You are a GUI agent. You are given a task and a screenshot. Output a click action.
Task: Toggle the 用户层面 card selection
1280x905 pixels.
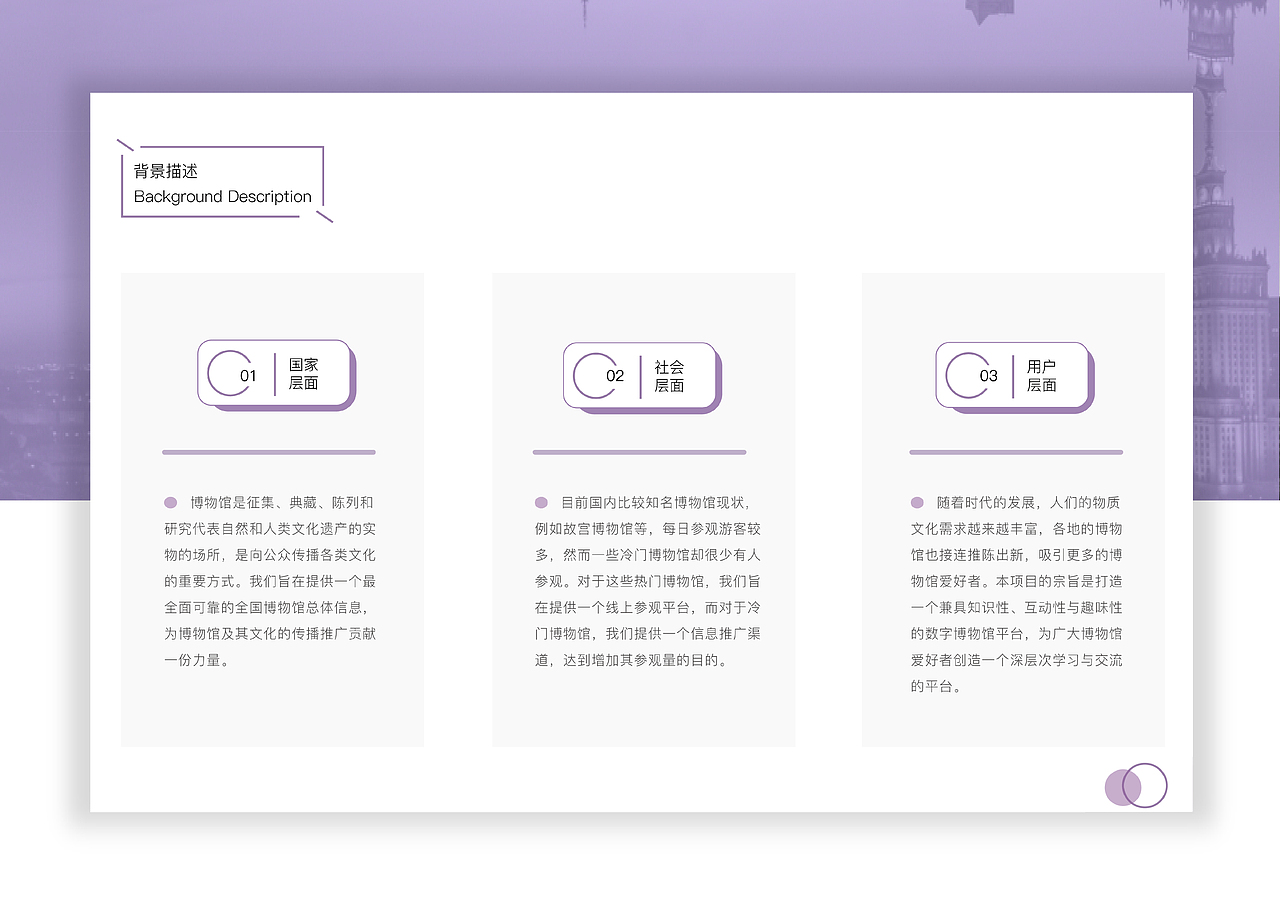click(1014, 509)
